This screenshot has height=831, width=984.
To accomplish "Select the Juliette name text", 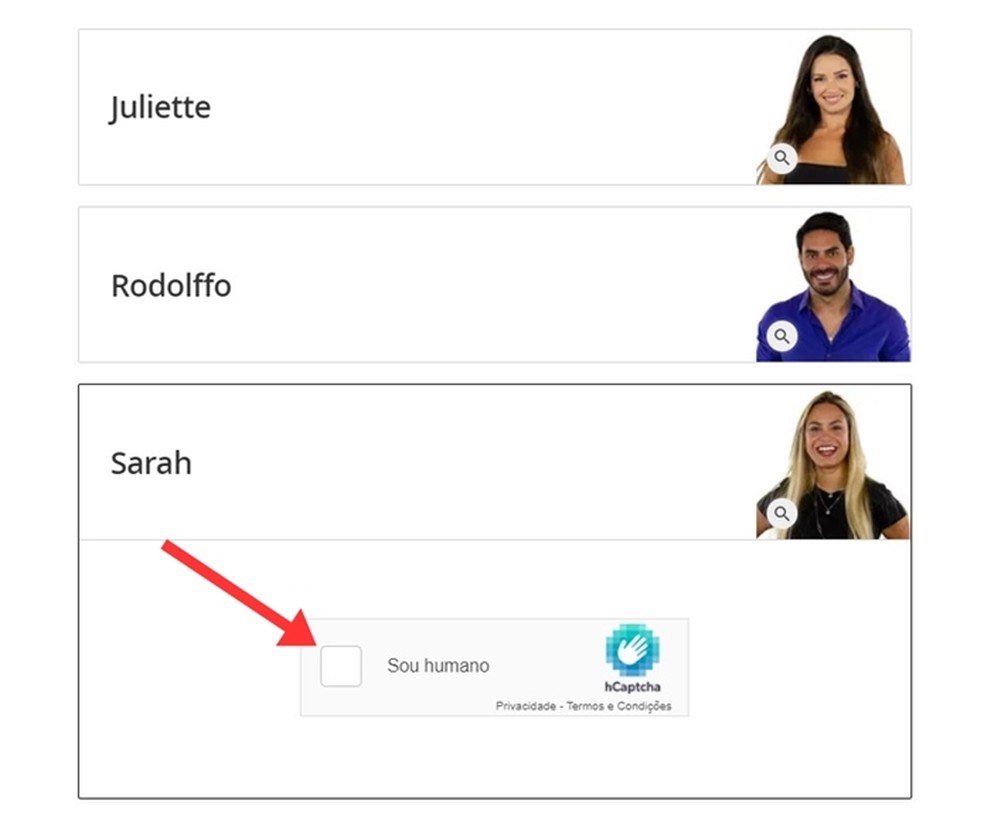I will pos(160,107).
